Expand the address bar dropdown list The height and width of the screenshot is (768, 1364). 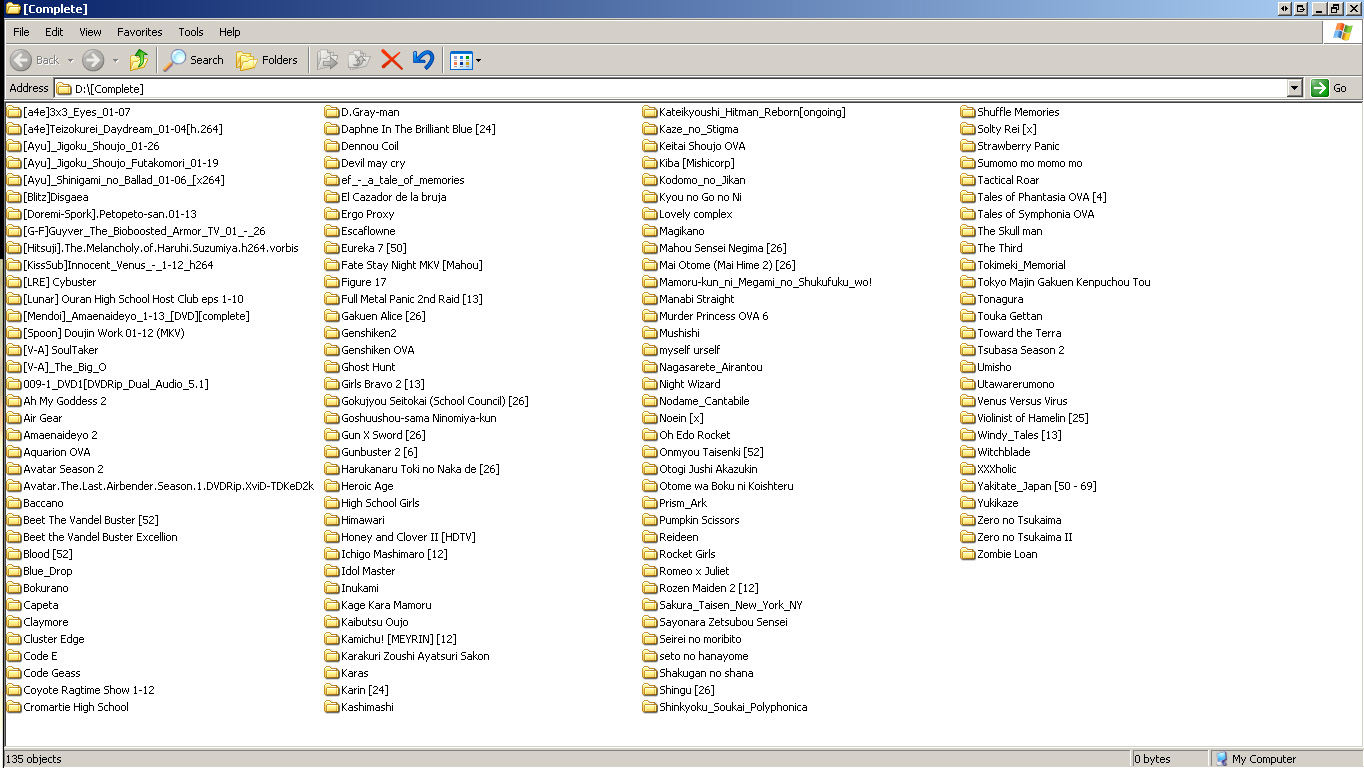coord(1295,88)
